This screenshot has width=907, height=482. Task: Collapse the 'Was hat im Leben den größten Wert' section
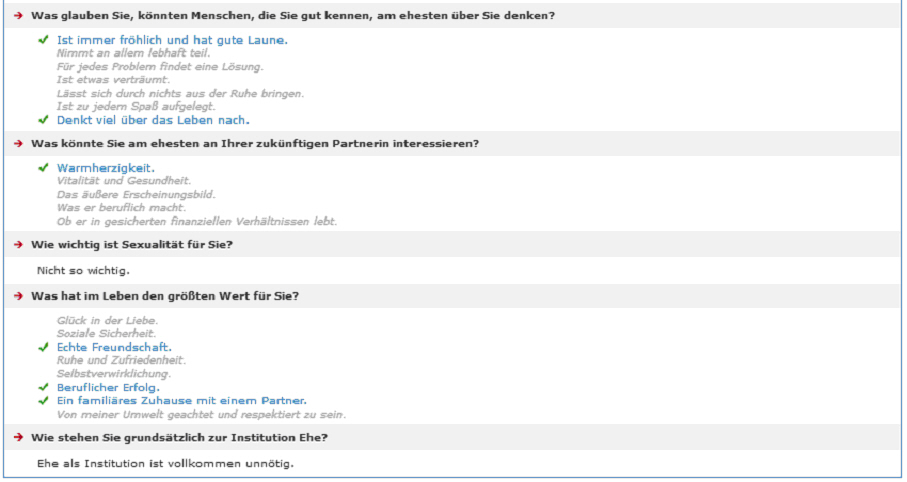pyautogui.click(x=452, y=296)
